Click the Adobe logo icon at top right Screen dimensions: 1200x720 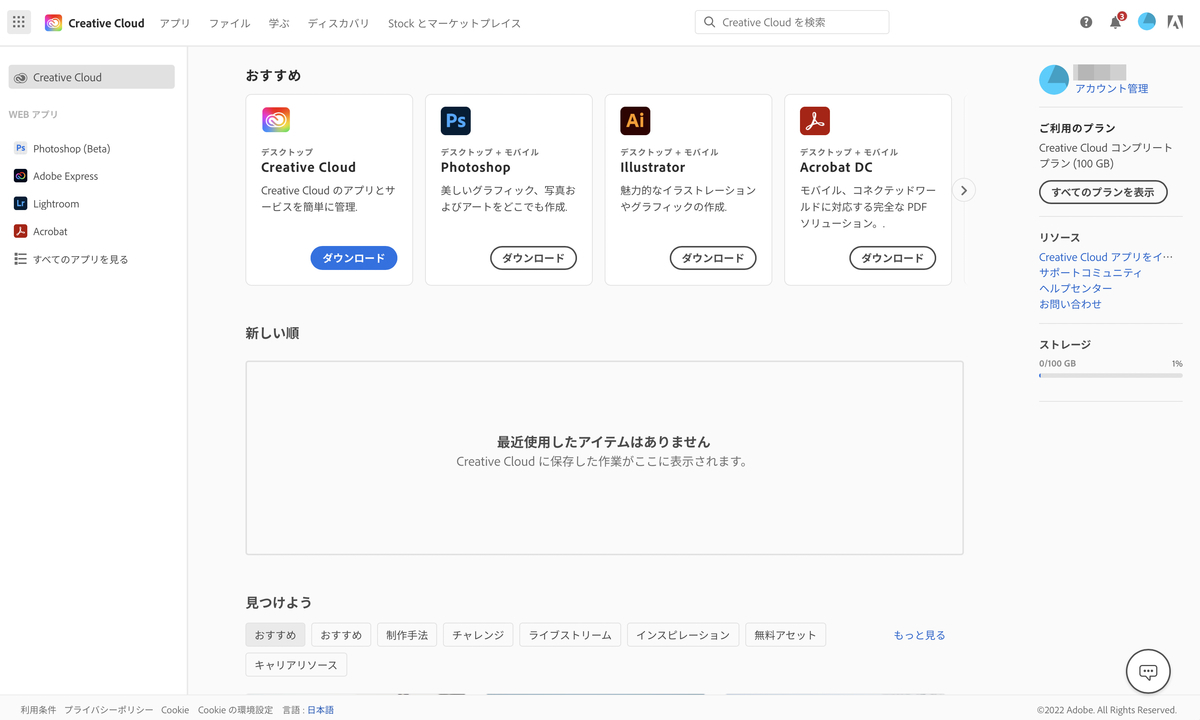tap(1176, 22)
